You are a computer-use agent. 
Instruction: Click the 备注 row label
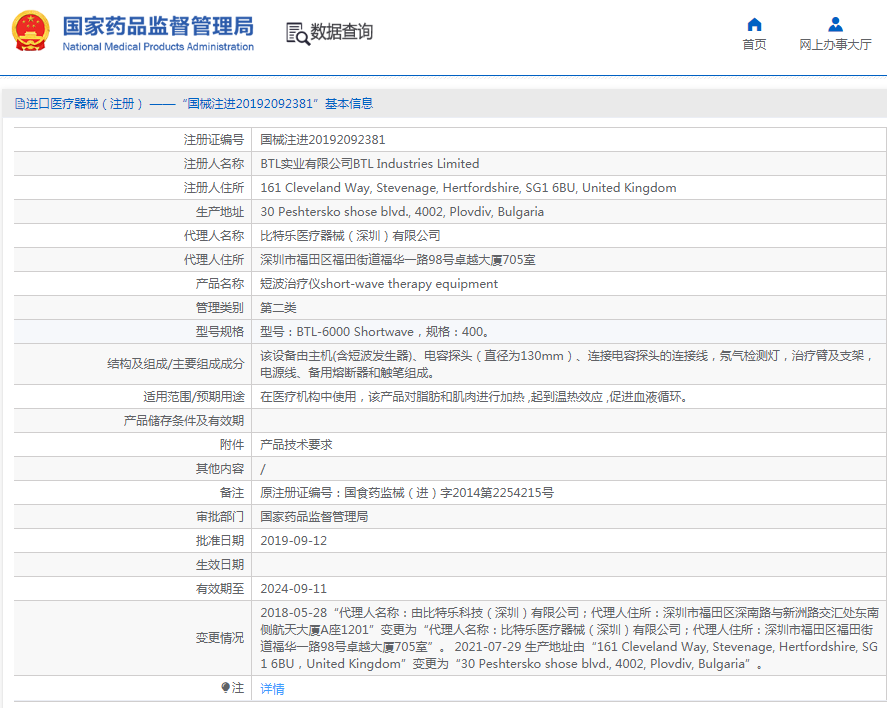(x=231, y=493)
